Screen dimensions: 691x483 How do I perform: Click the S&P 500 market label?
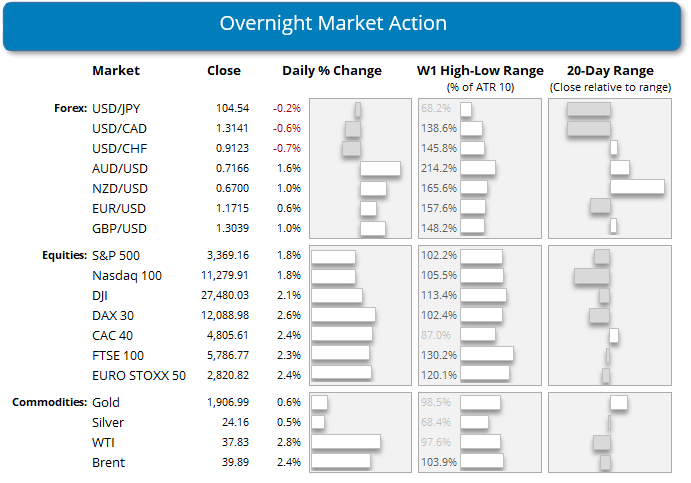(115, 255)
